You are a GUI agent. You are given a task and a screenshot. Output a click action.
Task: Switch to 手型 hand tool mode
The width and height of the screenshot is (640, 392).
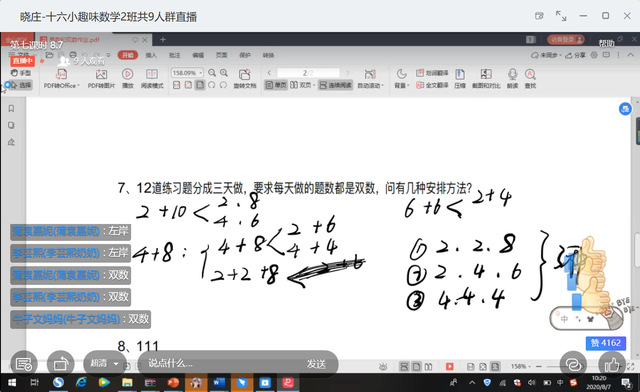20,73
